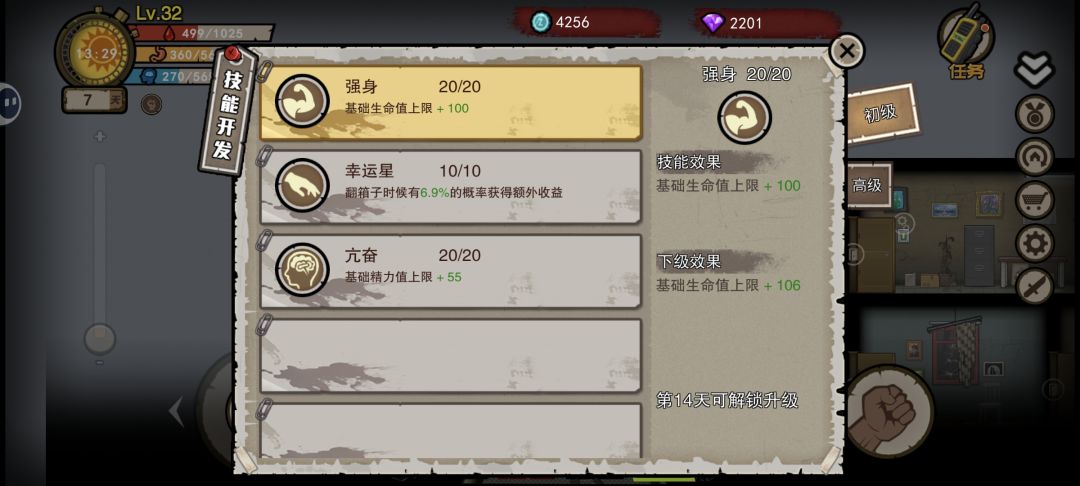
Task: Click the fist attack button
Action: point(889,412)
